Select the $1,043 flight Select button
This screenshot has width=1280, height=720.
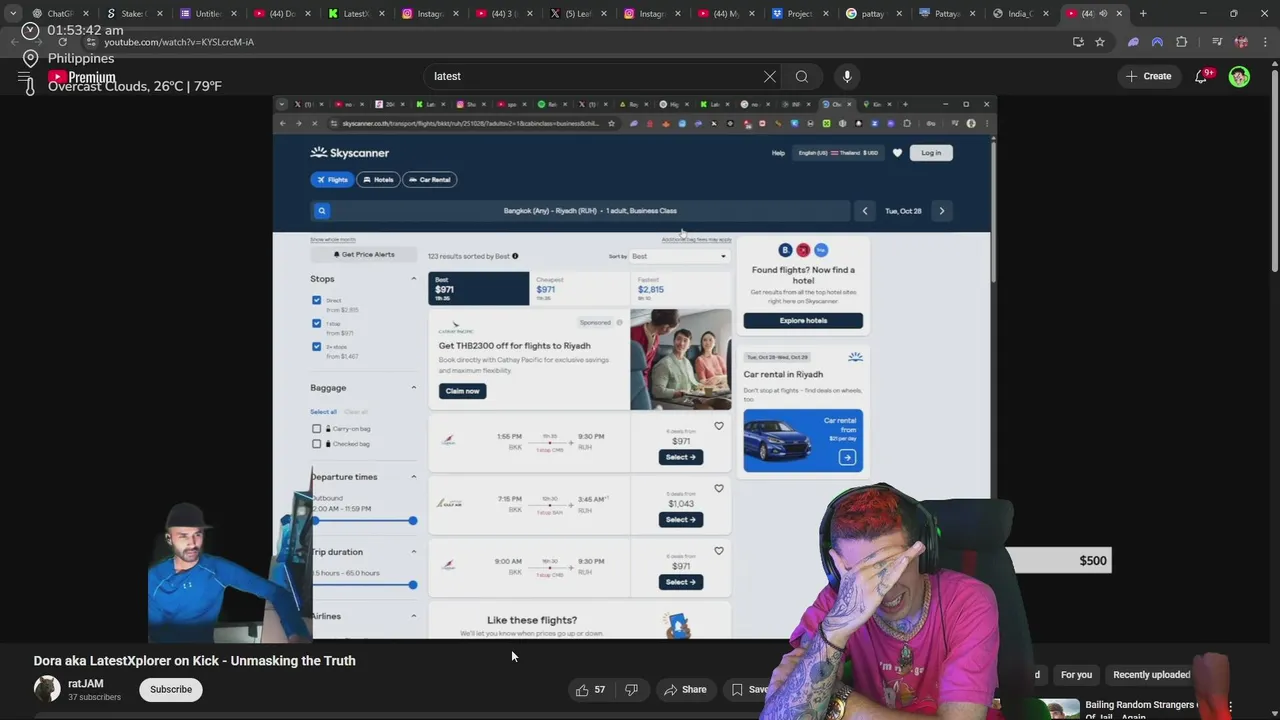point(681,519)
